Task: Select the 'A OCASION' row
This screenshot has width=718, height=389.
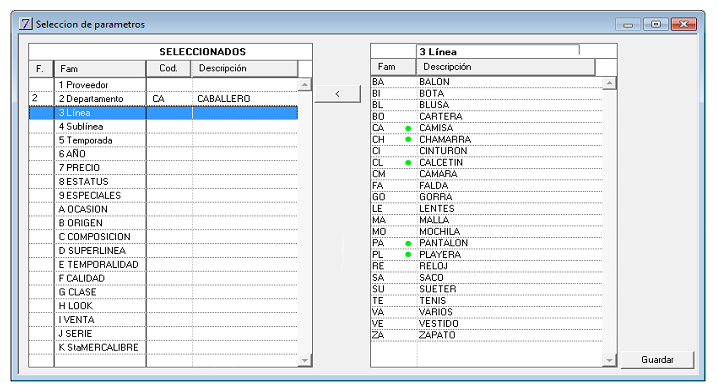Action: 163,209
